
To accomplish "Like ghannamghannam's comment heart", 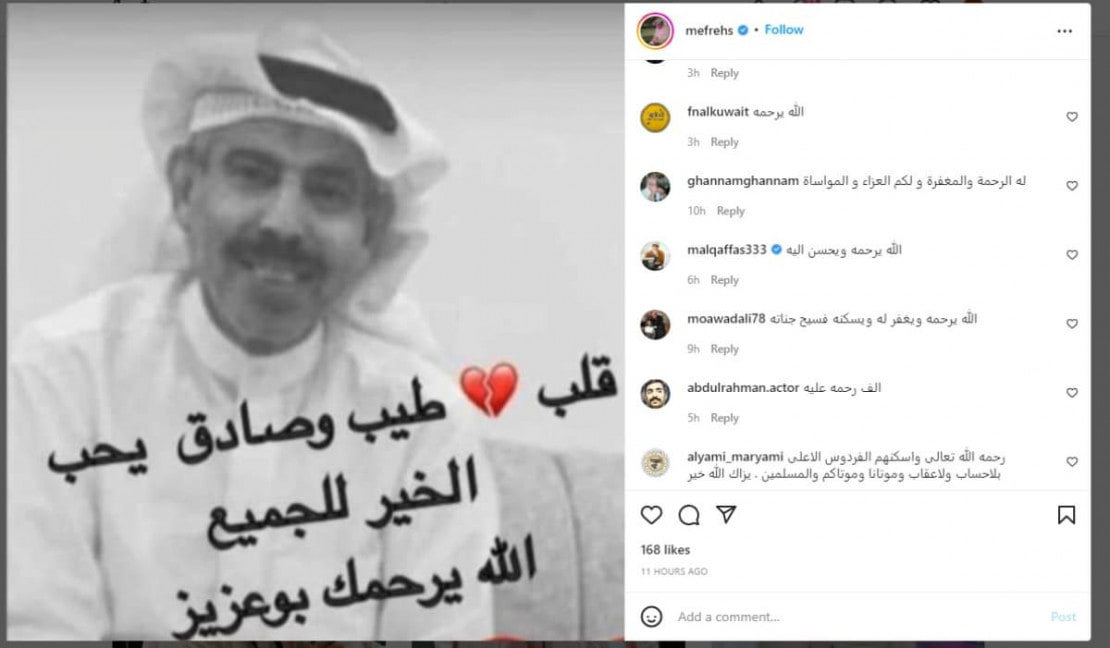I will [1072, 186].
